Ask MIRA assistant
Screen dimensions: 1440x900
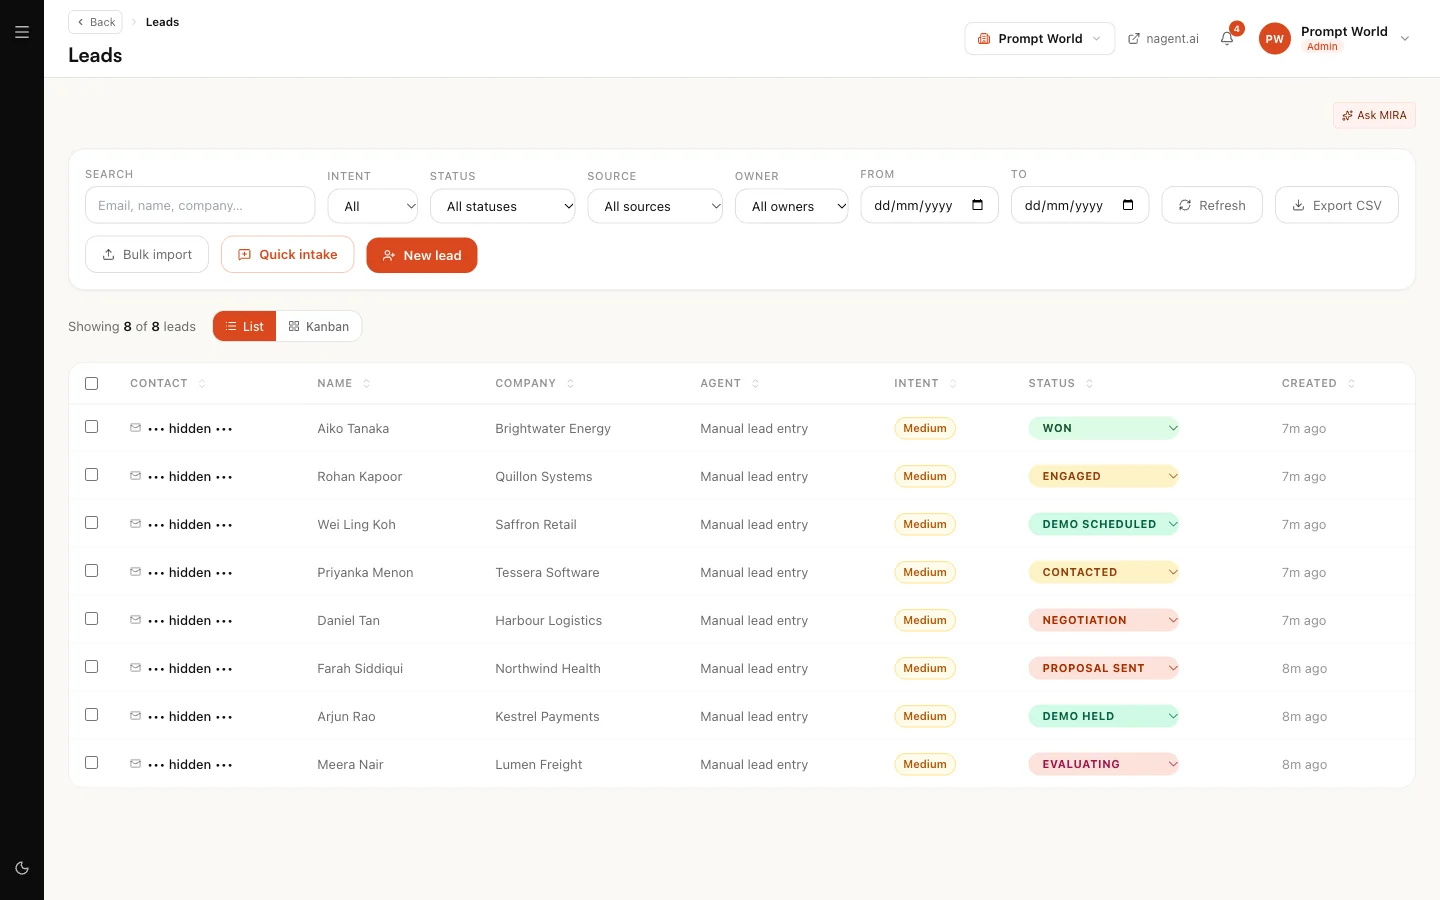pyautogui.click(x=1374, y=115)
